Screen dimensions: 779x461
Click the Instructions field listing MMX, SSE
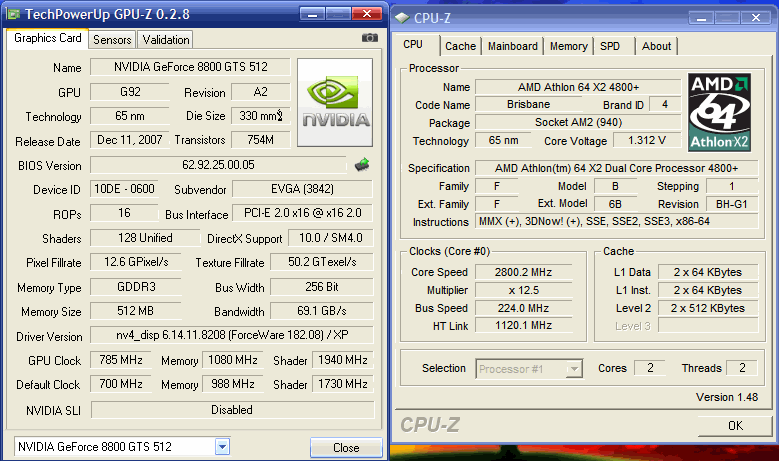617,222
